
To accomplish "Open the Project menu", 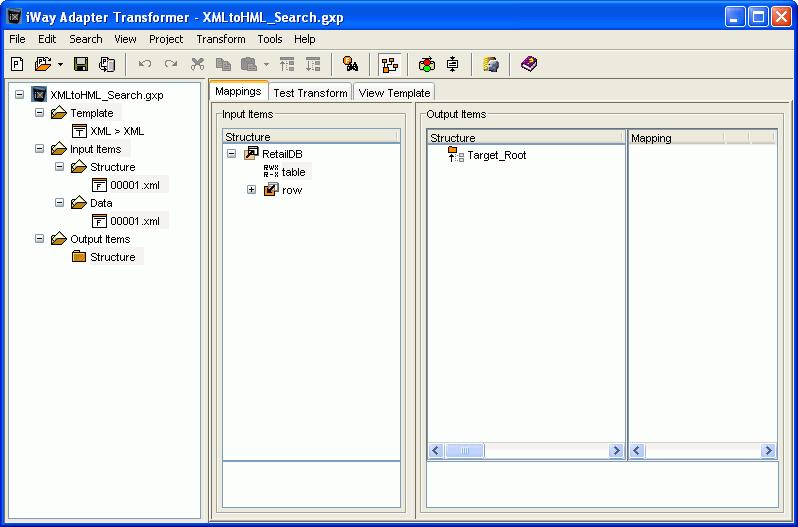I will pyautogui.click(x=166, y=39).
